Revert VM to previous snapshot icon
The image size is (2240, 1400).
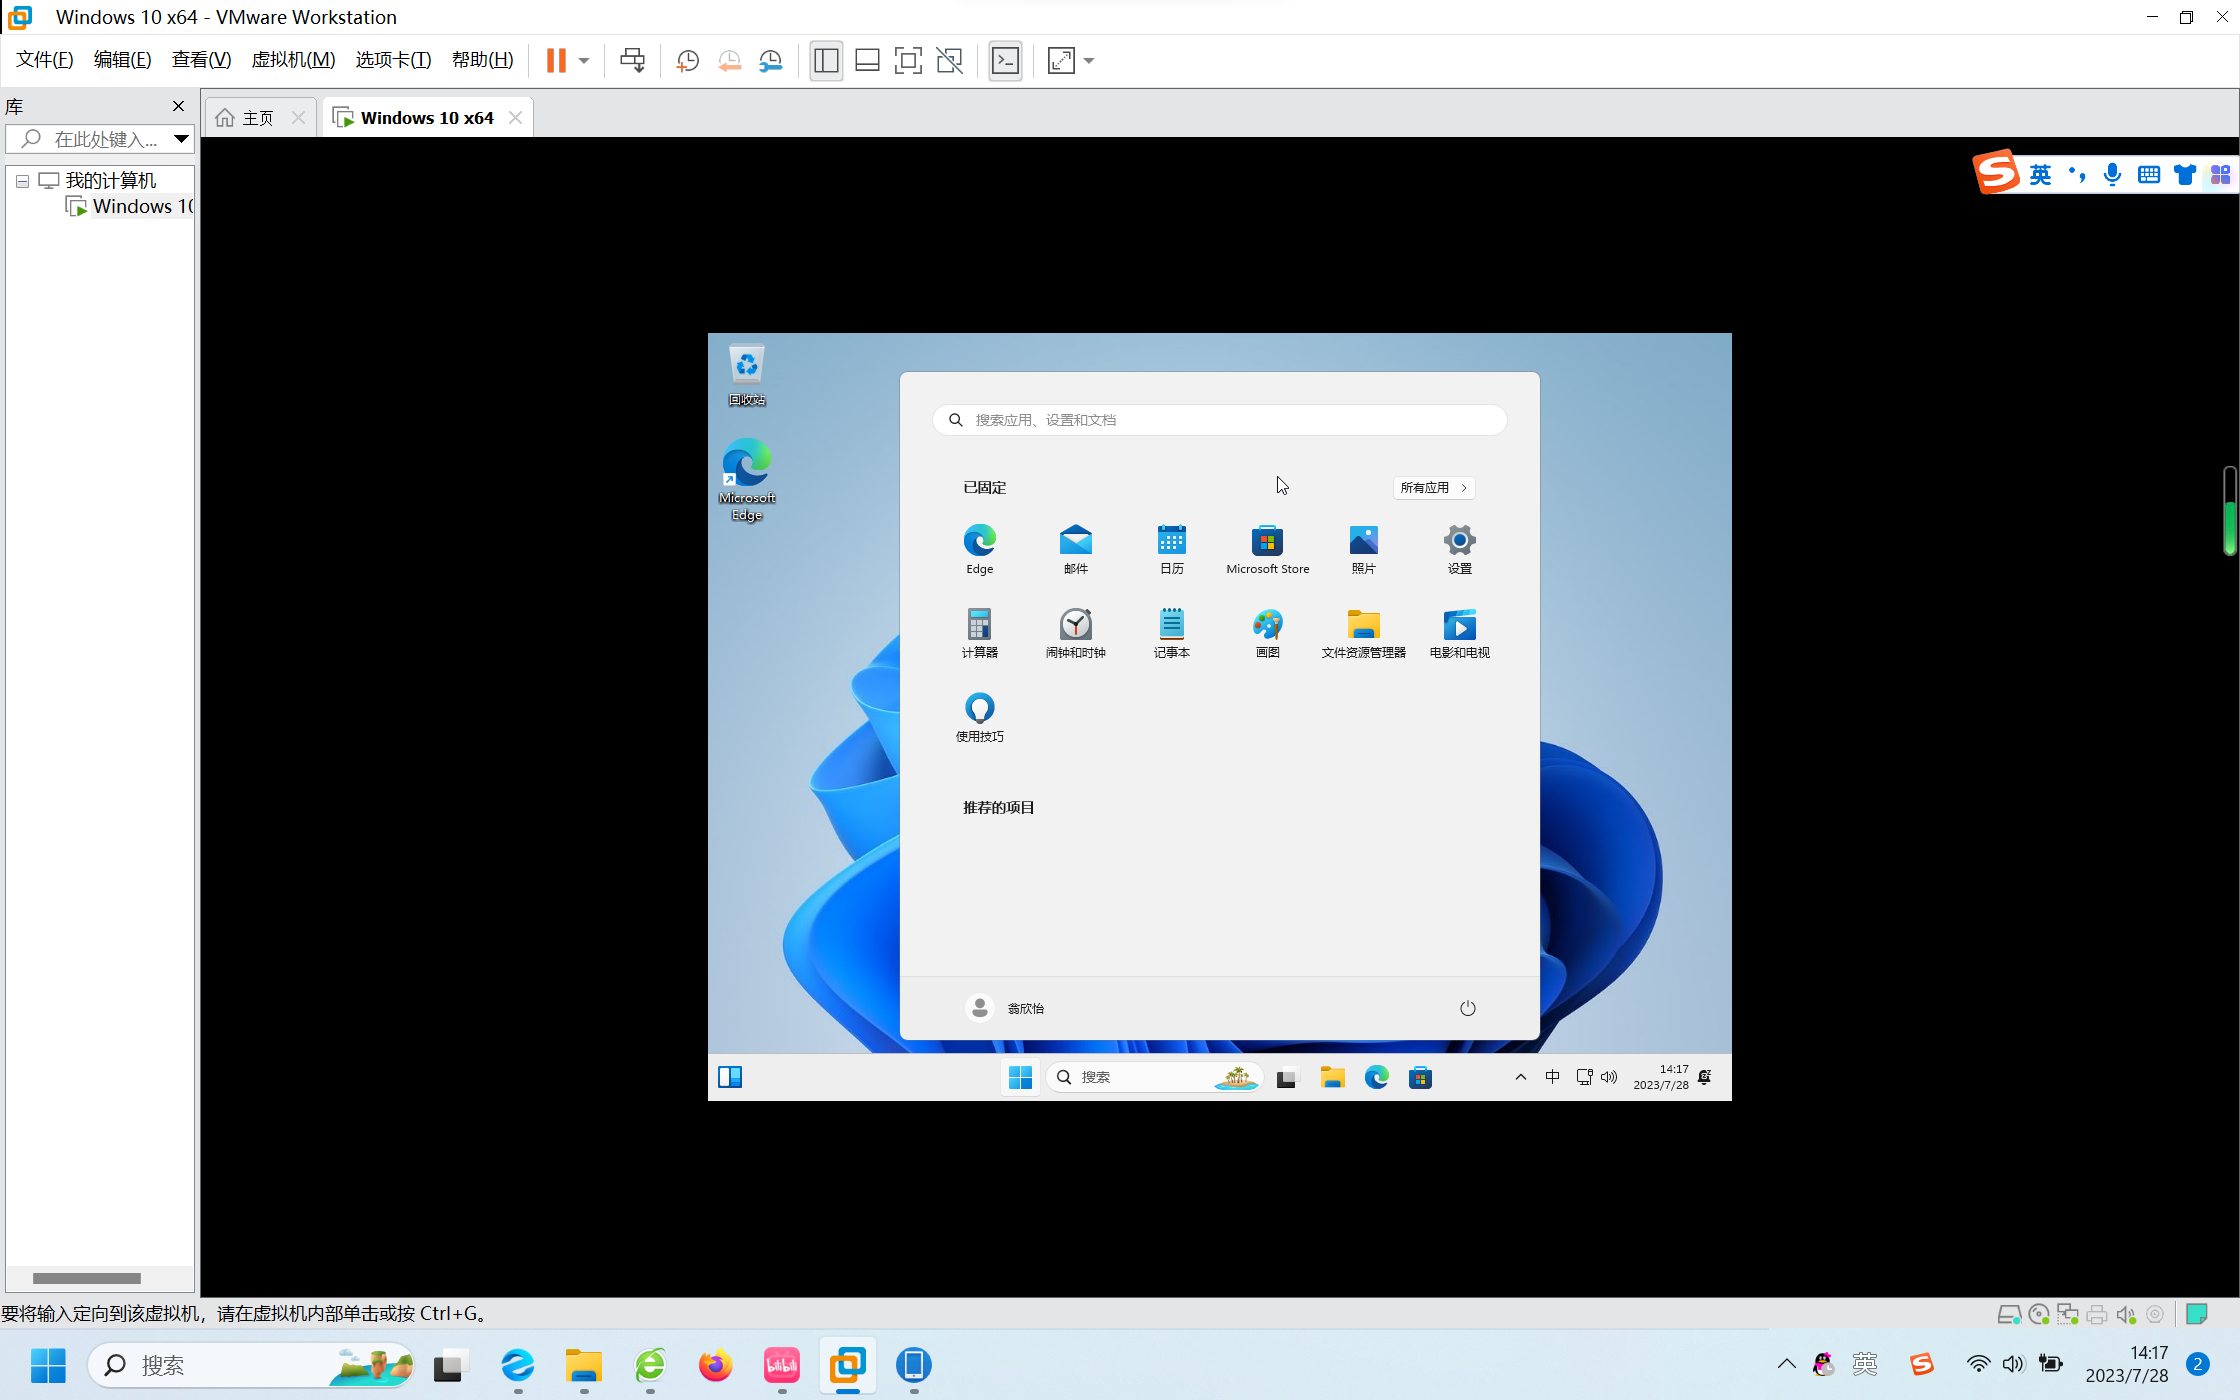point(729,61)
